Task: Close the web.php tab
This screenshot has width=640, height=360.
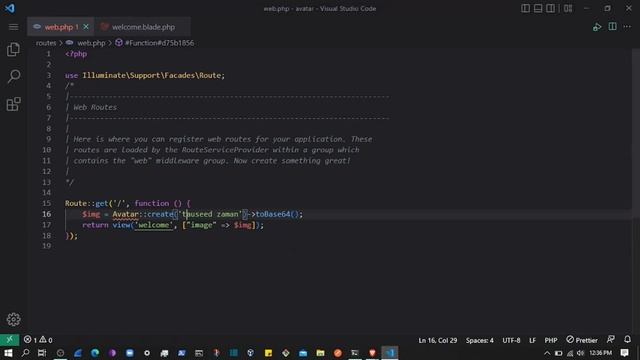Action: pos(86,27)
